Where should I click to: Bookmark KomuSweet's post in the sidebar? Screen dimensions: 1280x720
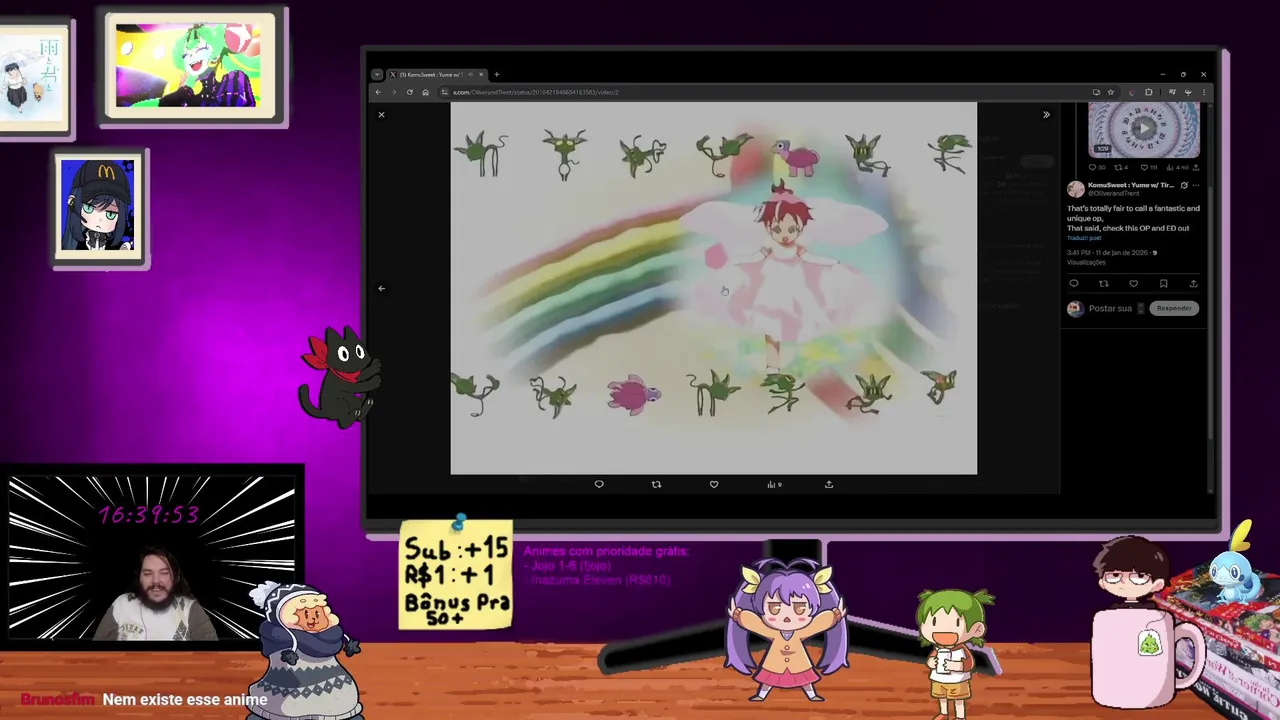1164,284
